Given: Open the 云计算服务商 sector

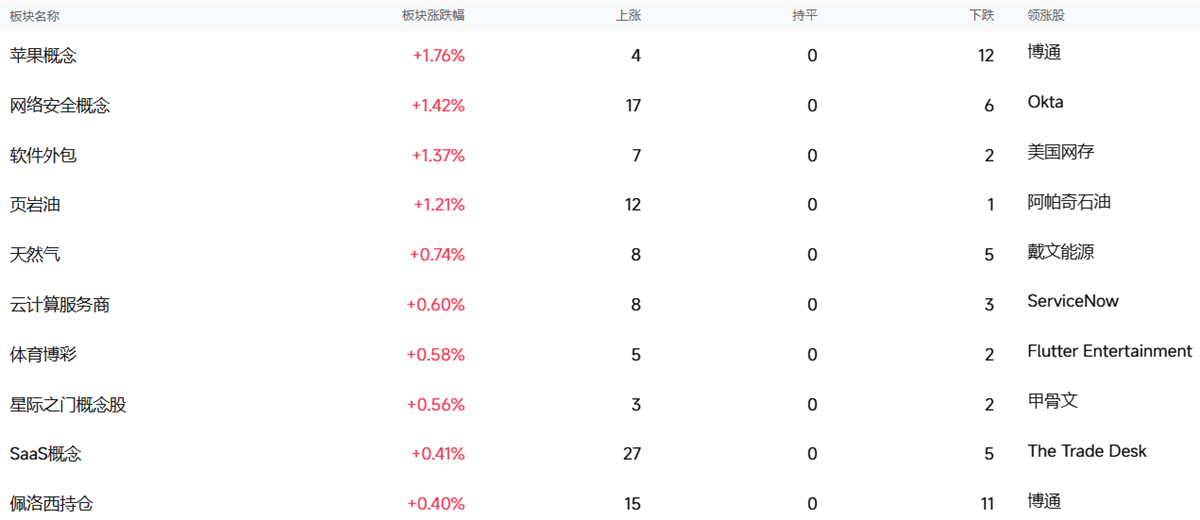Looking at the screenshot, I should click(60, 305).
